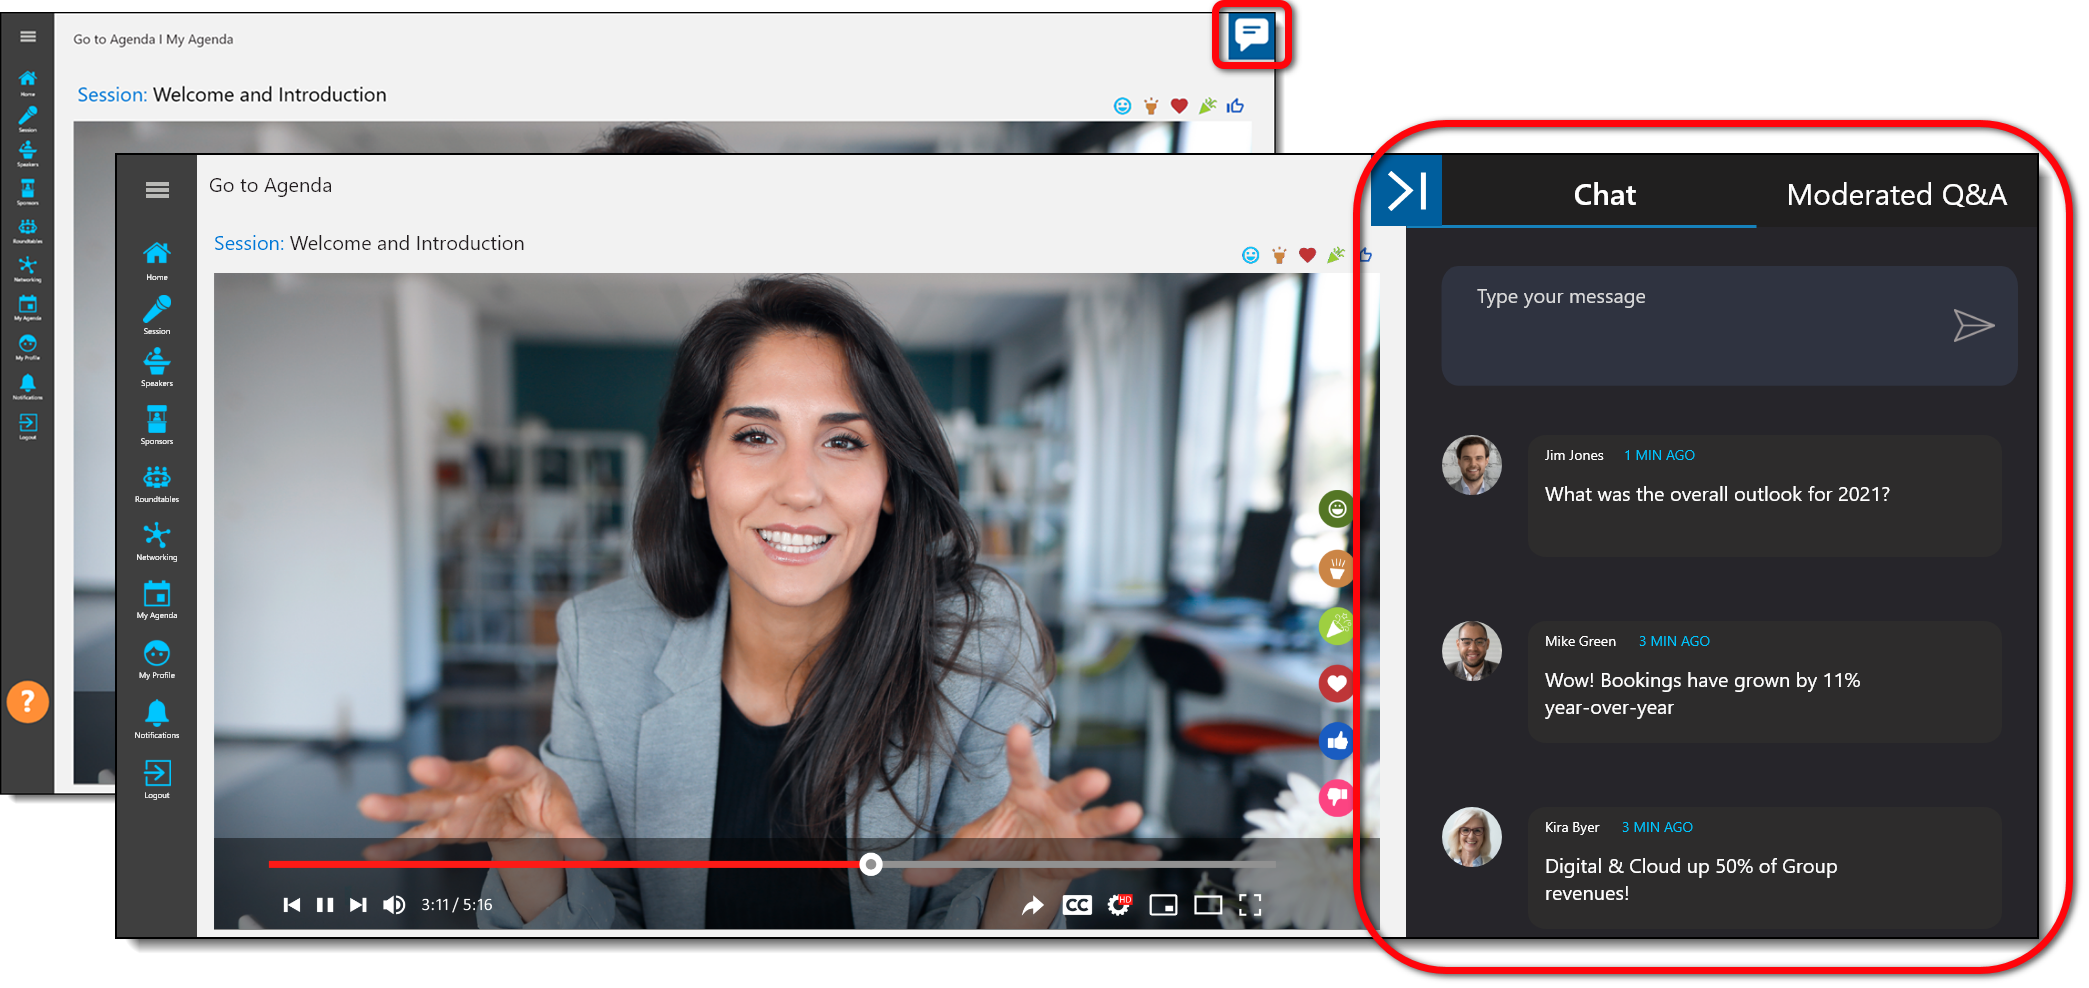
Task: Open Notifications bell in the sidebar
Action: coord(157,719)
